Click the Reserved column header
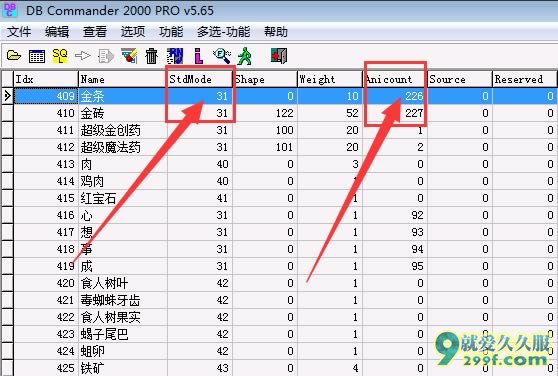Screen dimensions: 558x376 (x=525, y=79)
